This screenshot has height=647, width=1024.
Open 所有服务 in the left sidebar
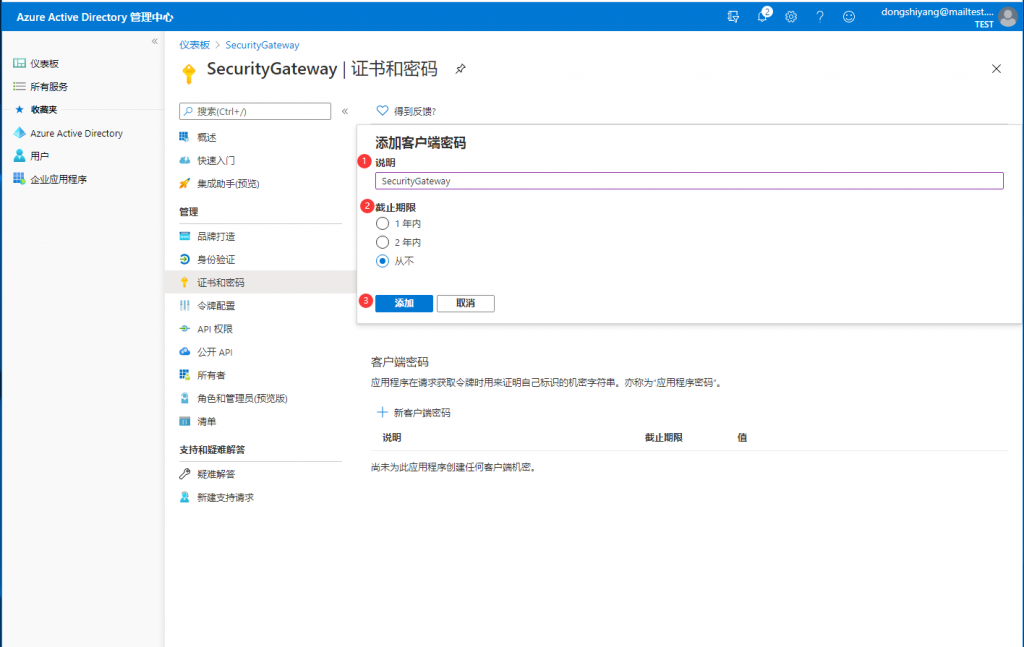pyautogui.click(x=48, y=86)
